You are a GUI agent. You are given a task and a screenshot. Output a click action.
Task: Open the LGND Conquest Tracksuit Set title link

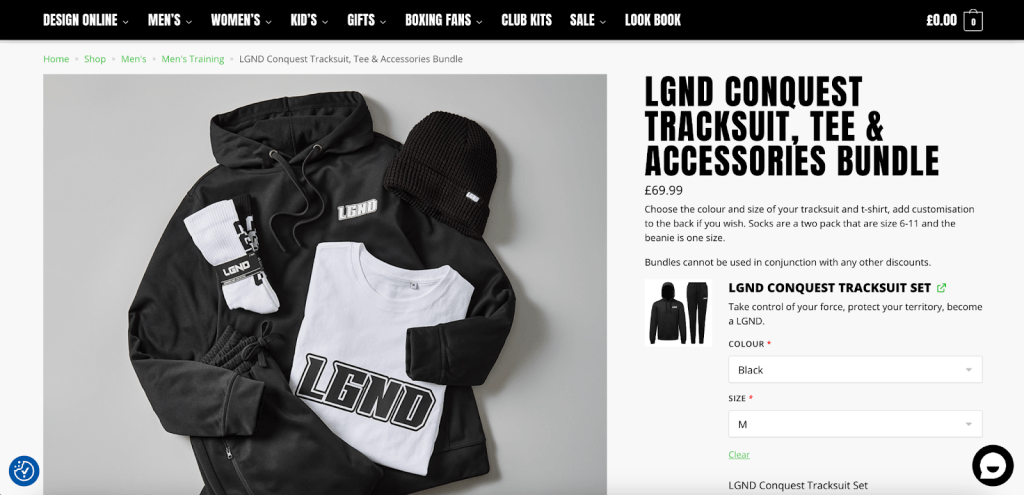(x=829, y=288)
